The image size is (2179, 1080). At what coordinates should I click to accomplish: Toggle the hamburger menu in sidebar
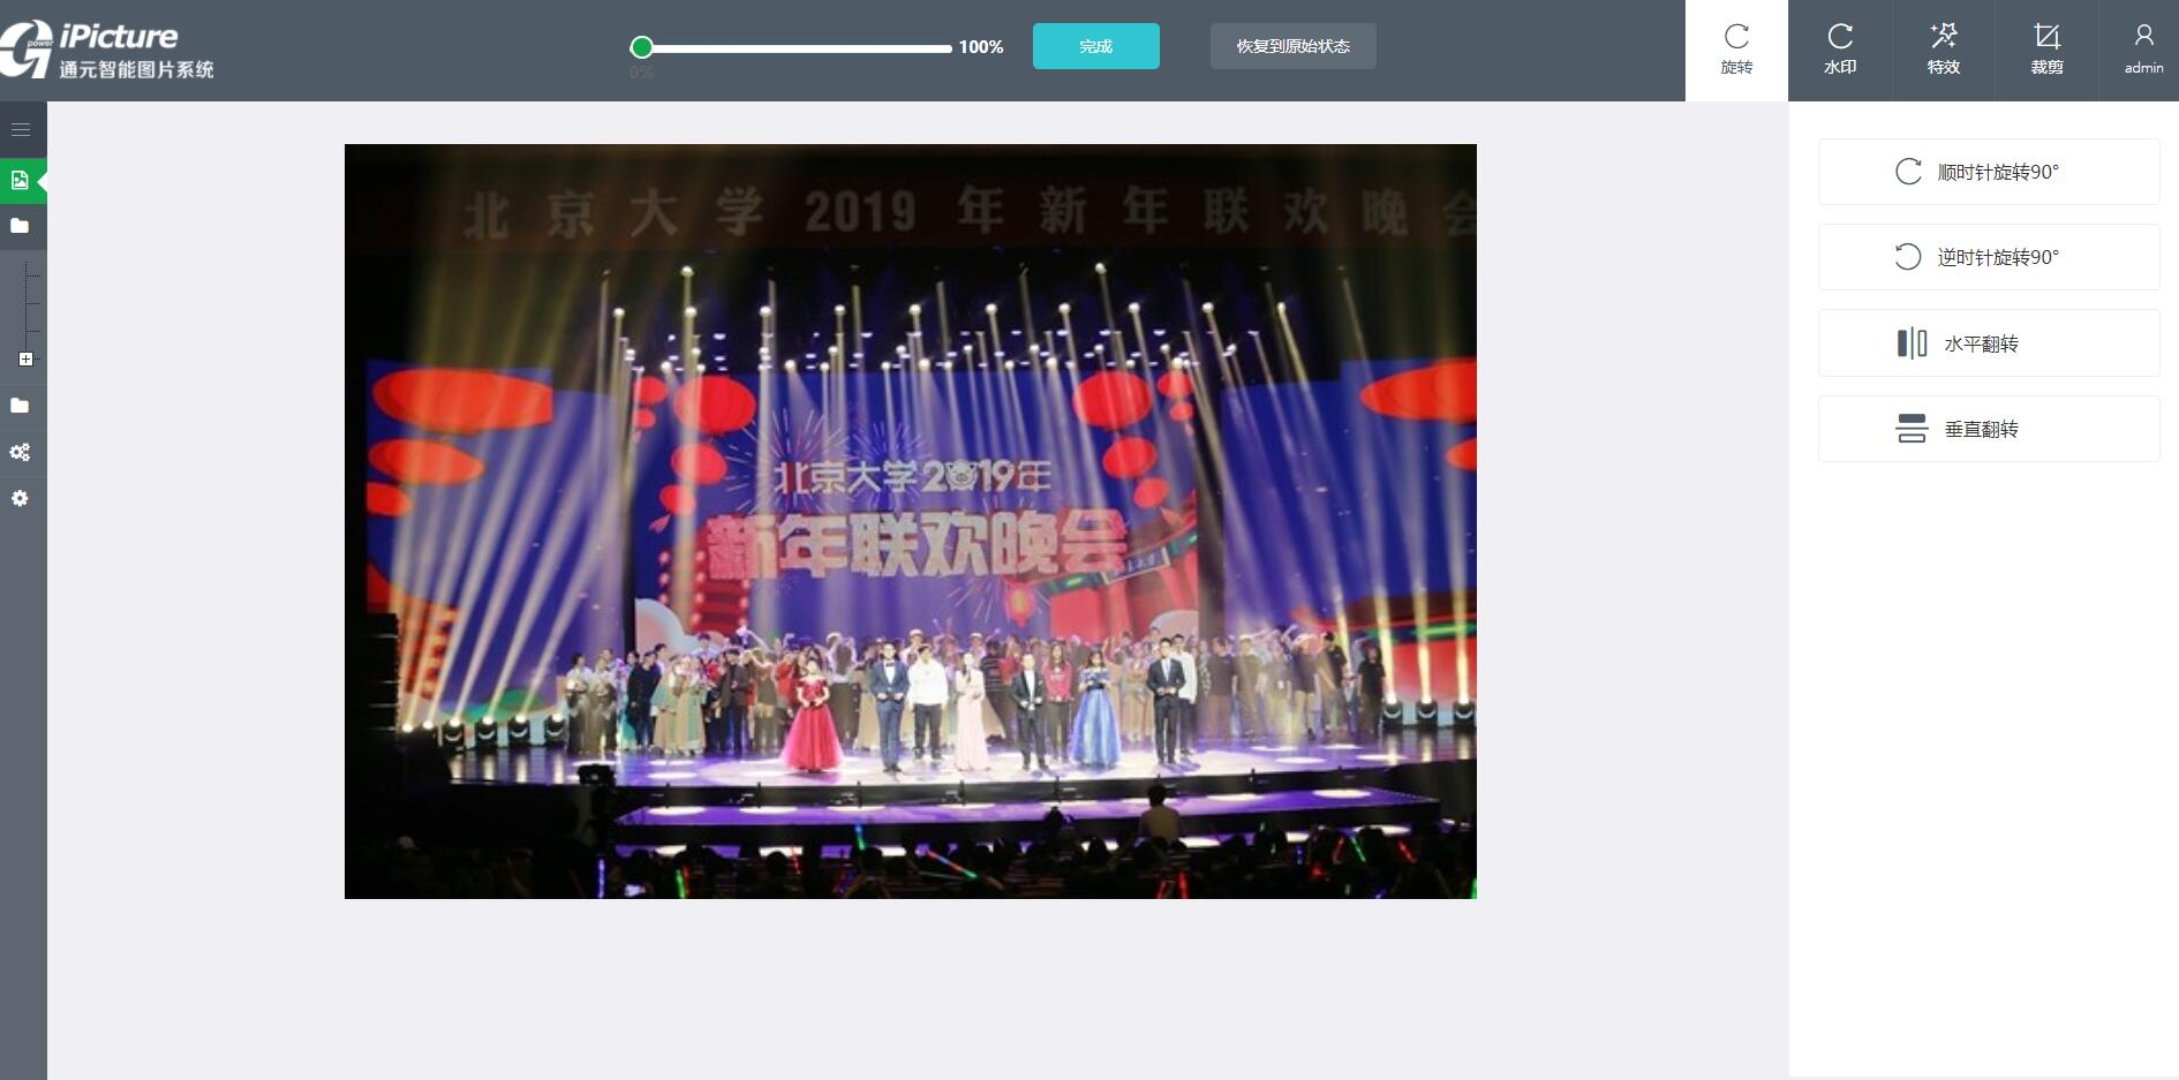point(20,128)
